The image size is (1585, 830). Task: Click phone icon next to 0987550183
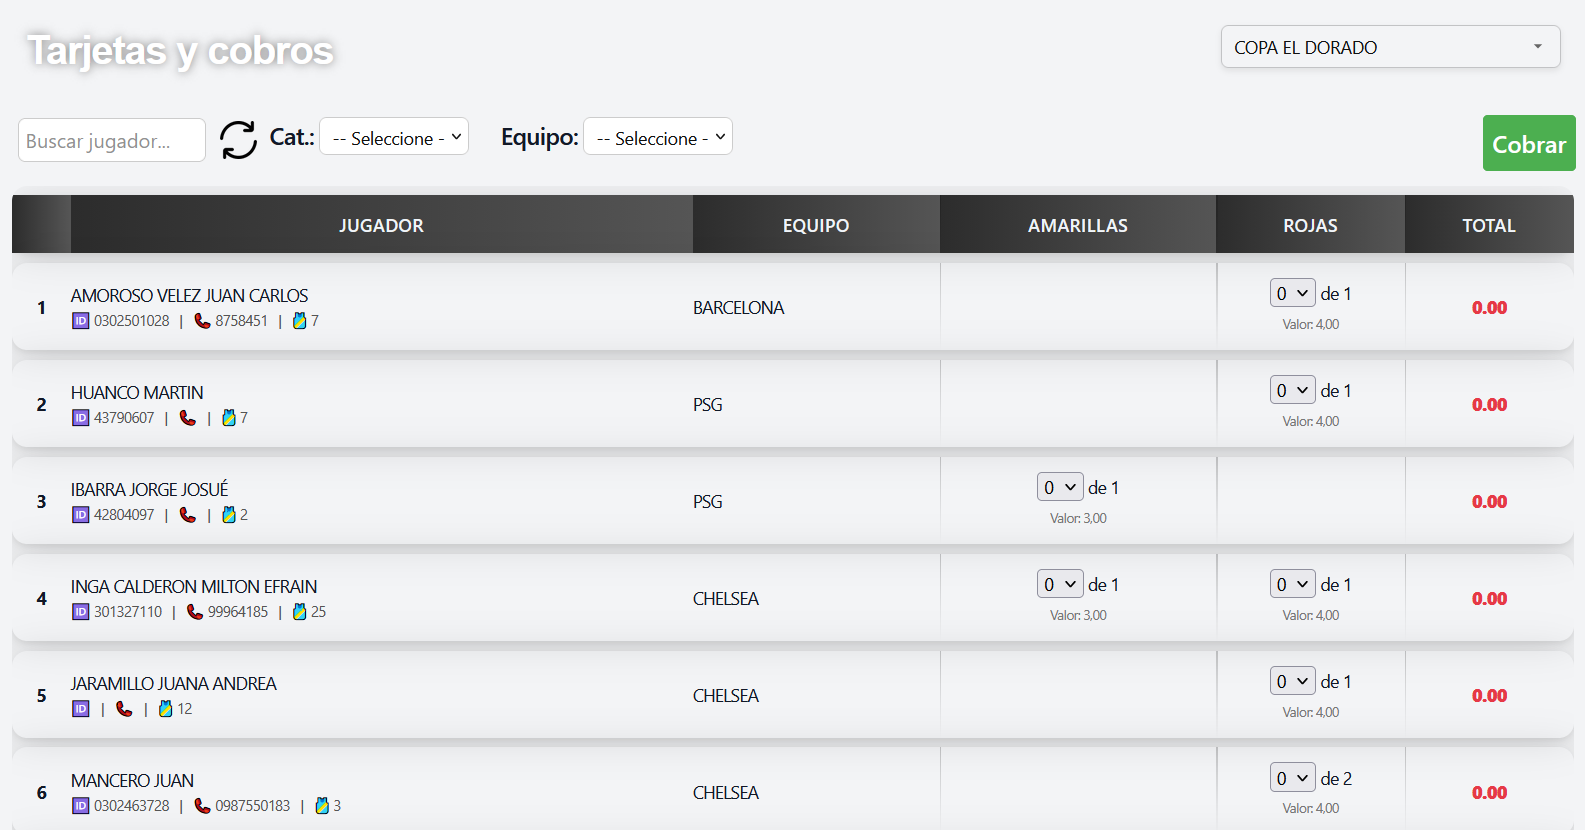[202, 806]
